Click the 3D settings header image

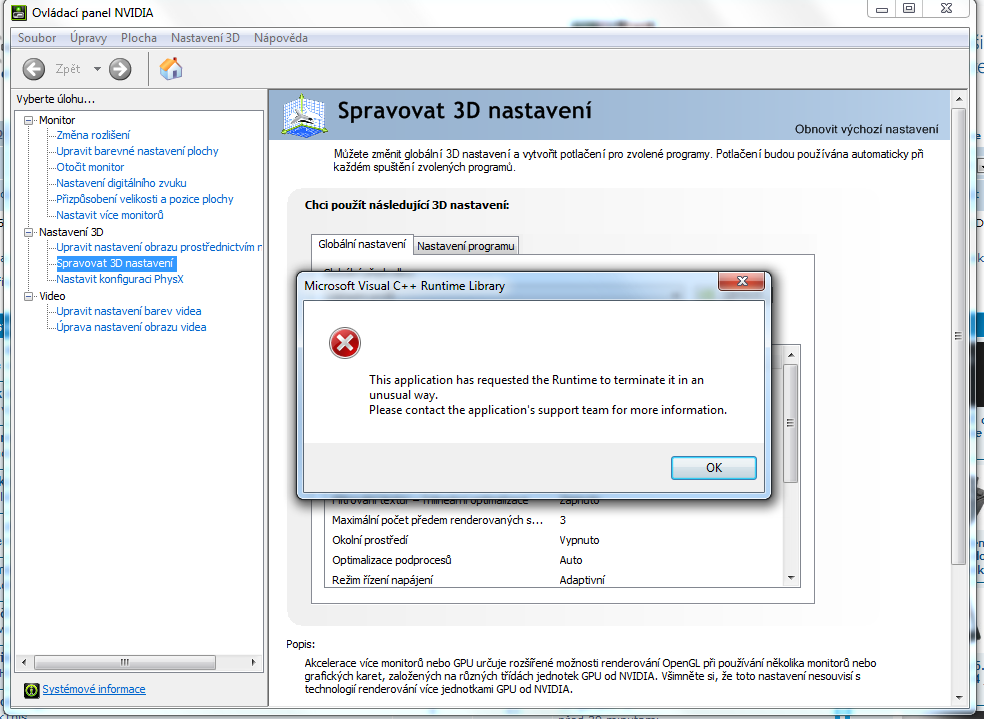click(x=304, y=115)
